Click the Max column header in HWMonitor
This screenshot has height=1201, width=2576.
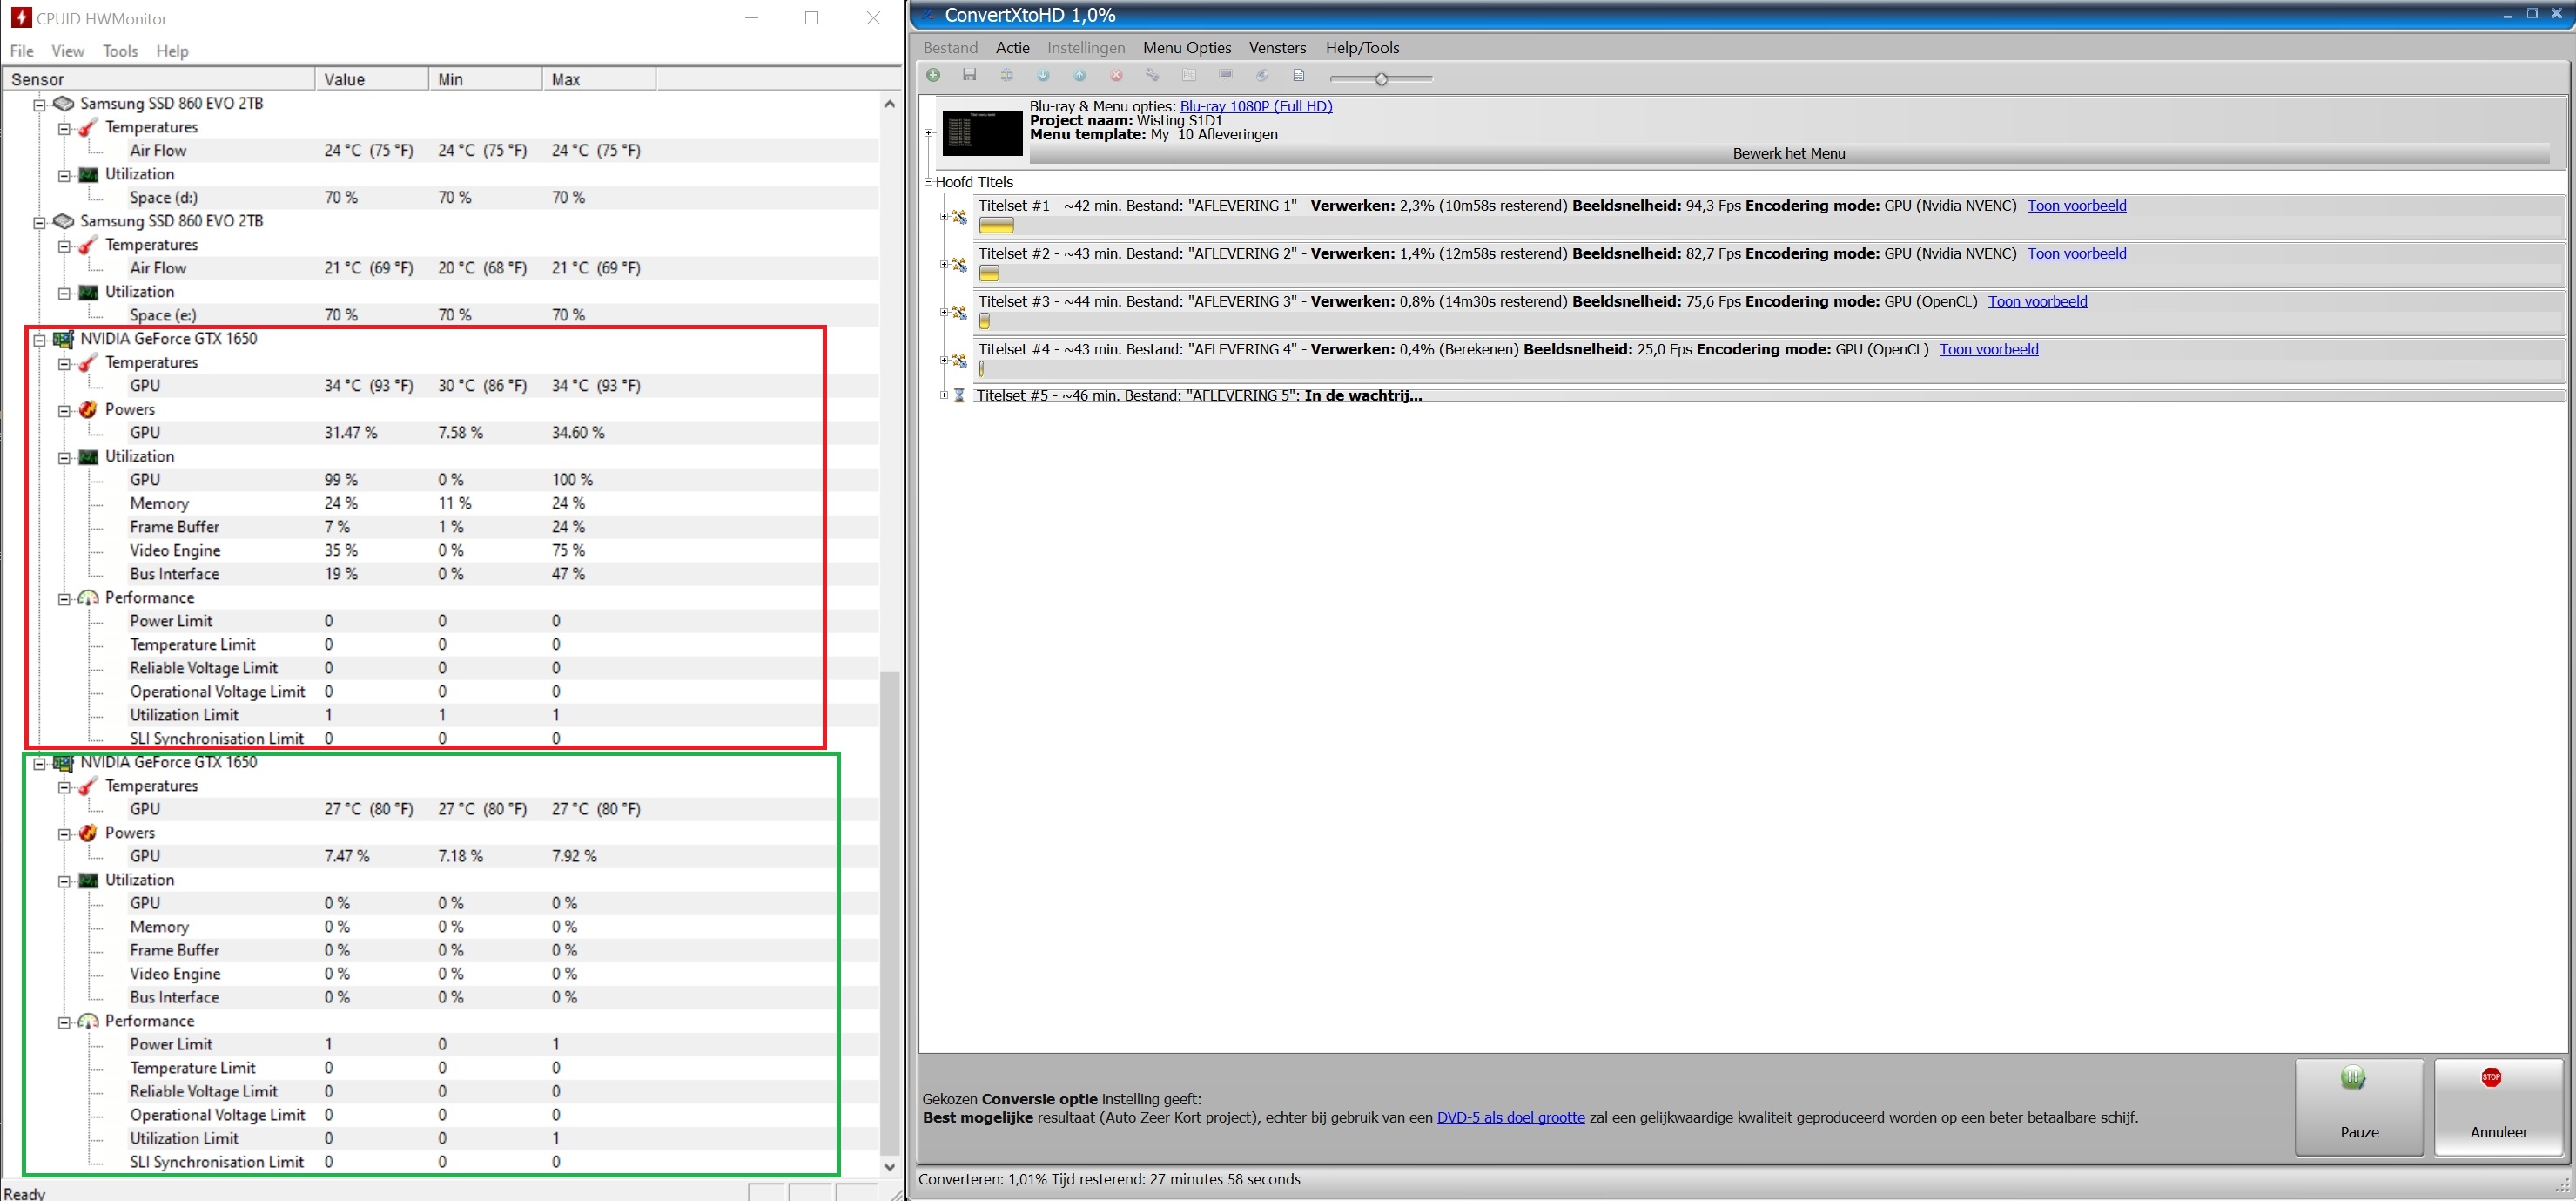599,79
